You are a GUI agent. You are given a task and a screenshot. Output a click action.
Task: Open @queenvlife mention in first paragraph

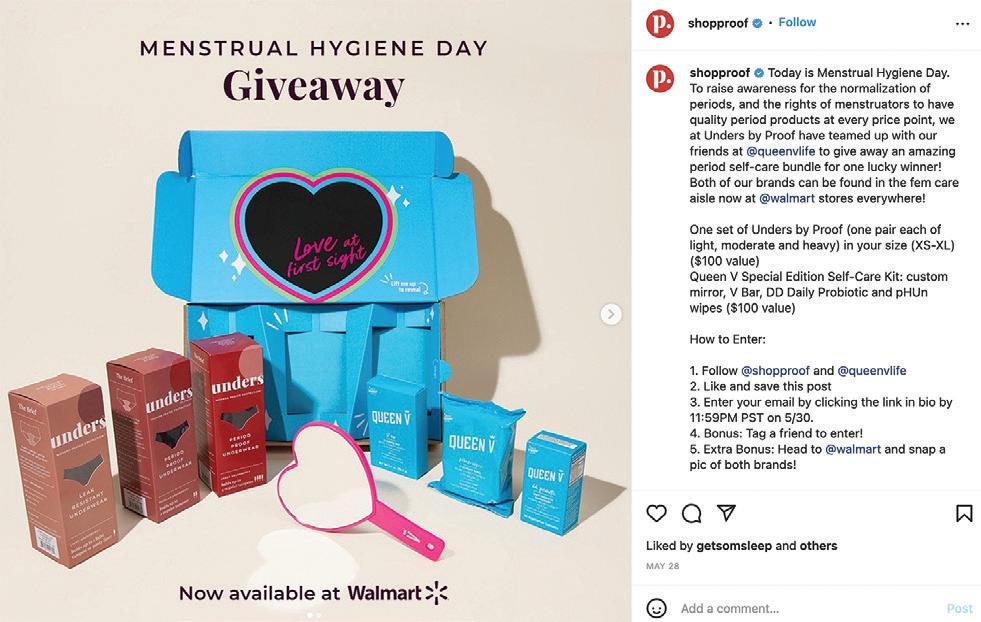[781, 151]
